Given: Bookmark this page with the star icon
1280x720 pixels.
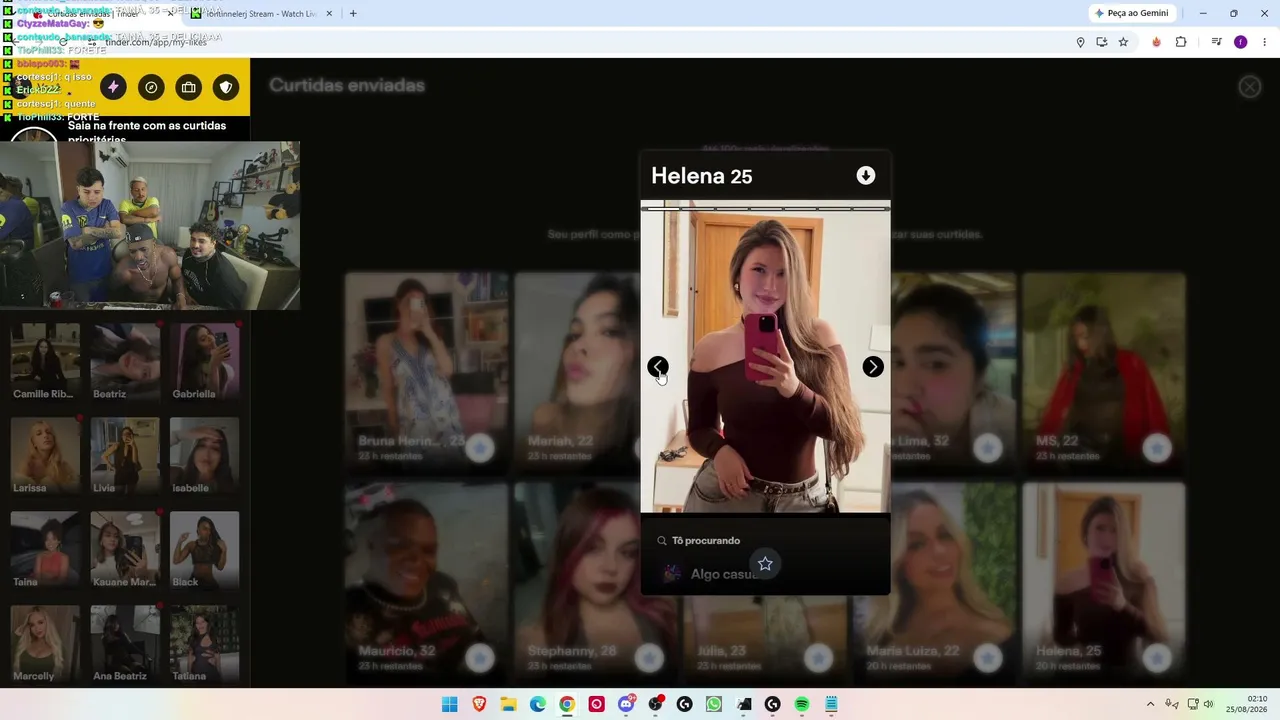Looking at the screenshot, I should coord(1123,42).
